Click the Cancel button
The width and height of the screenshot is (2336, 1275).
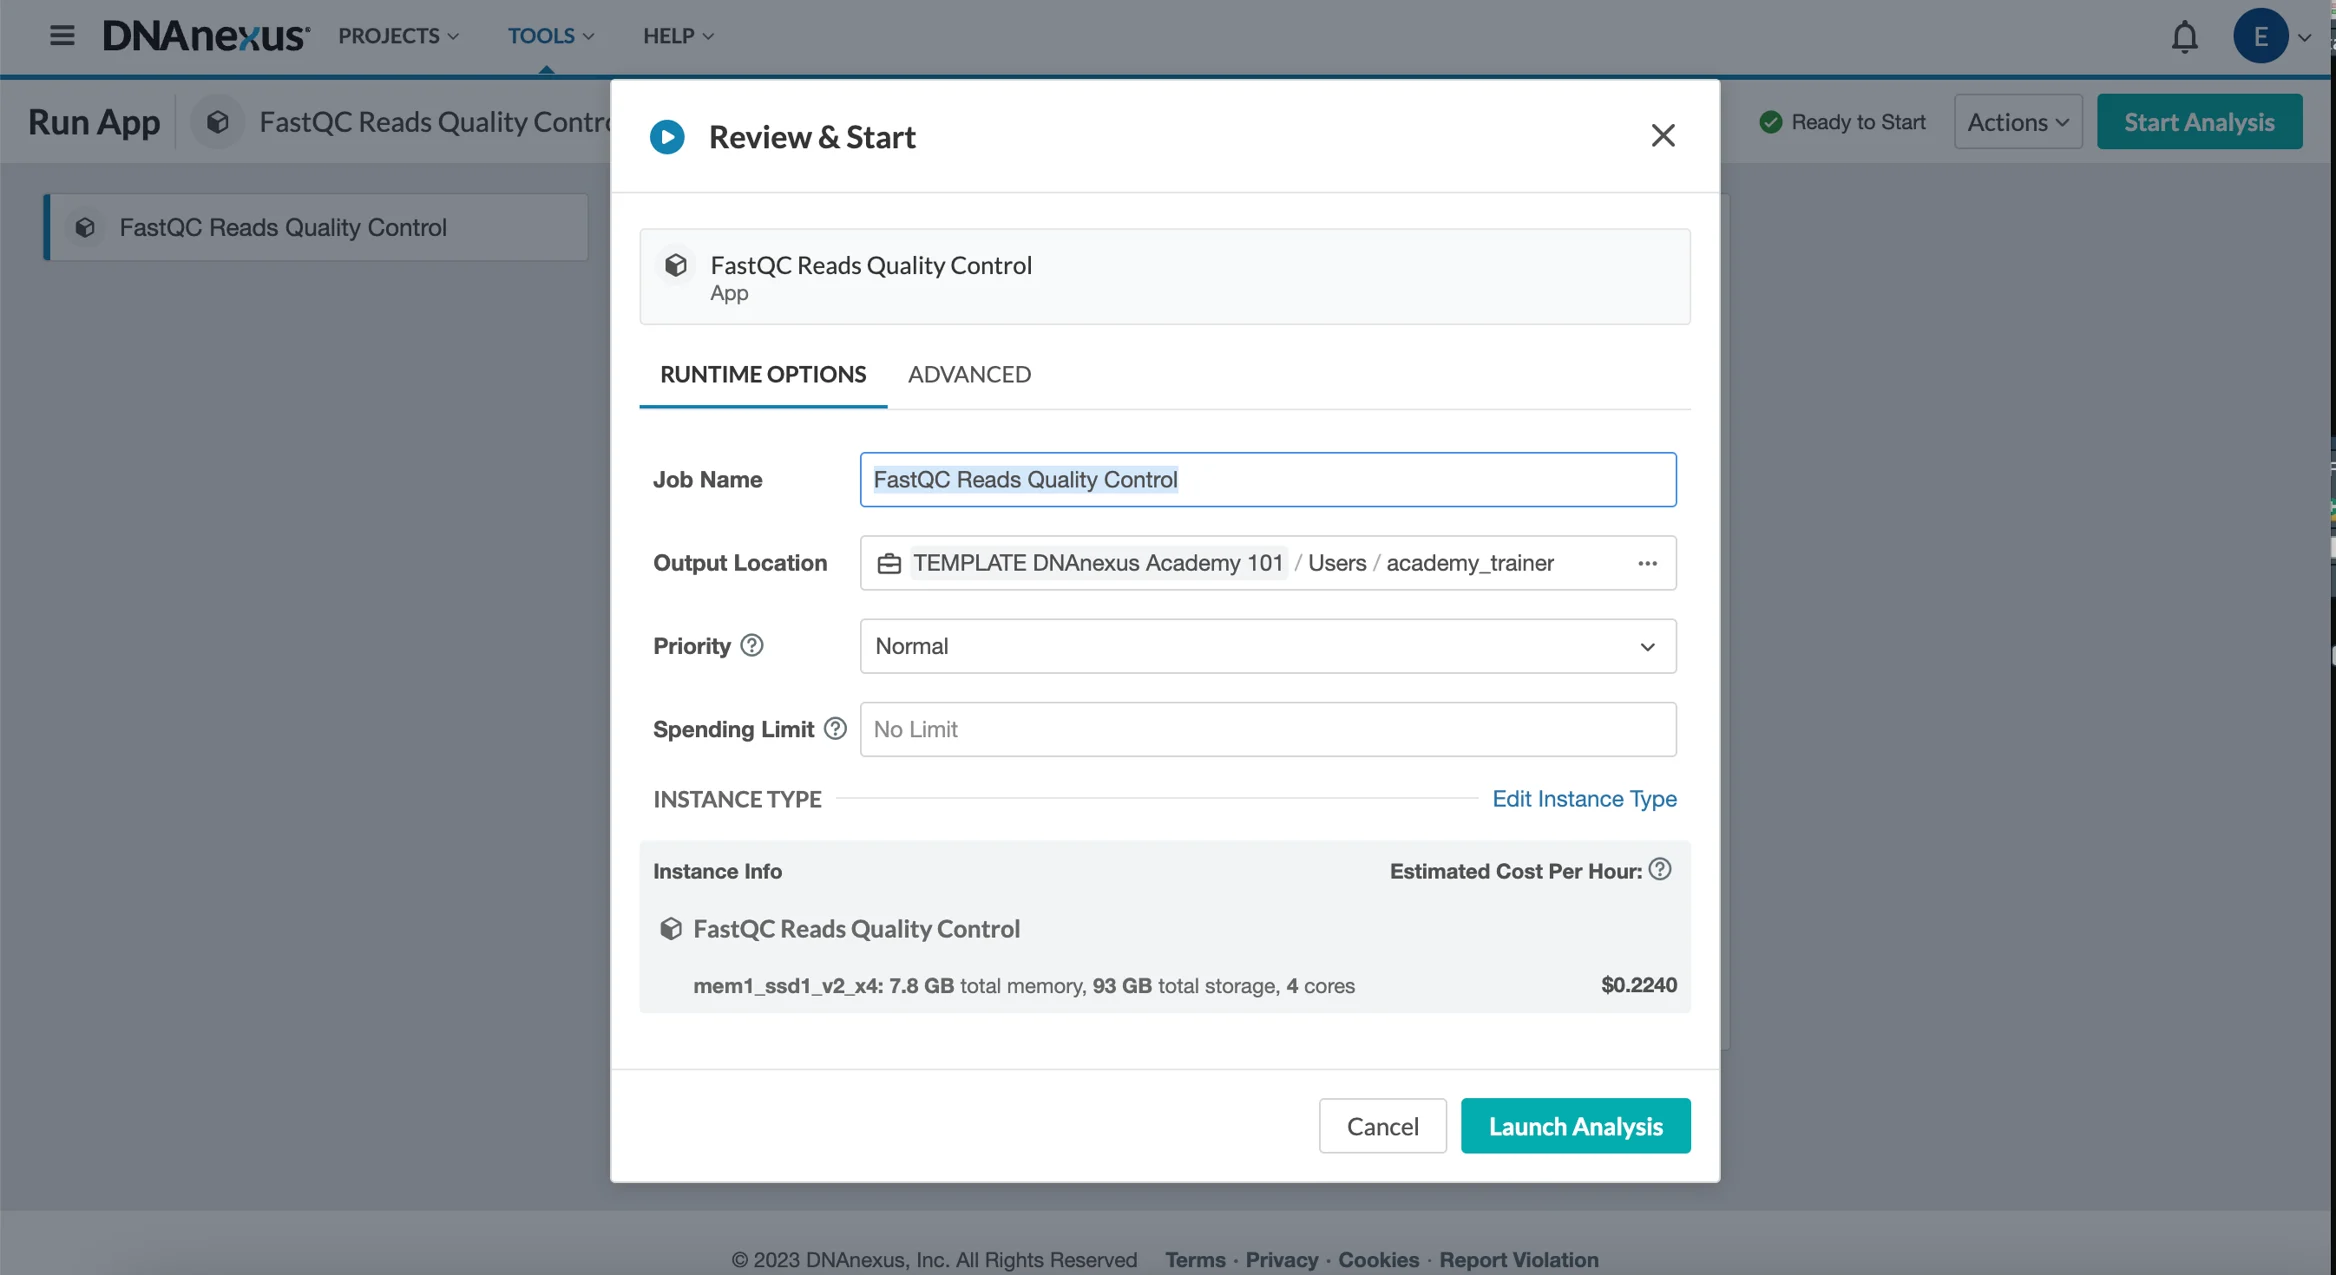[1382, 1126]
